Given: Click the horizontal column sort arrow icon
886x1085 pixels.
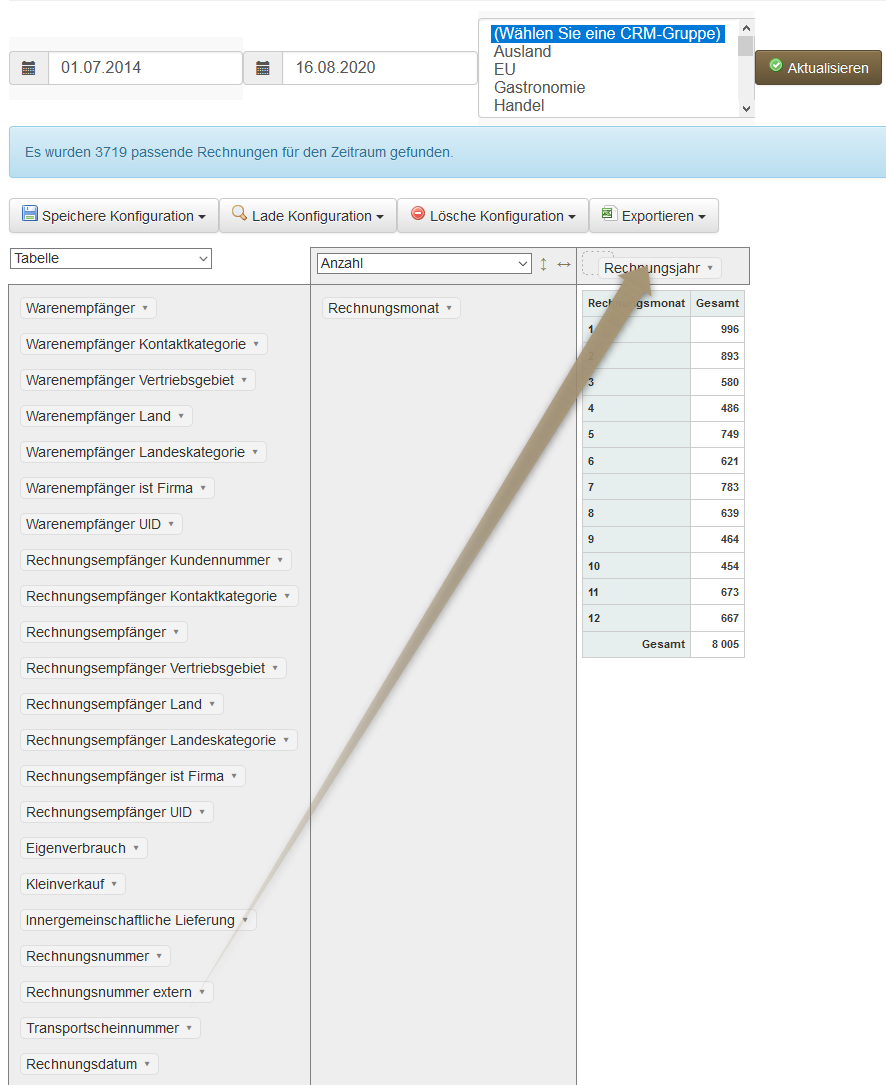Looking at the screenshot, I should pyautogui.click(x=564, y=264).
